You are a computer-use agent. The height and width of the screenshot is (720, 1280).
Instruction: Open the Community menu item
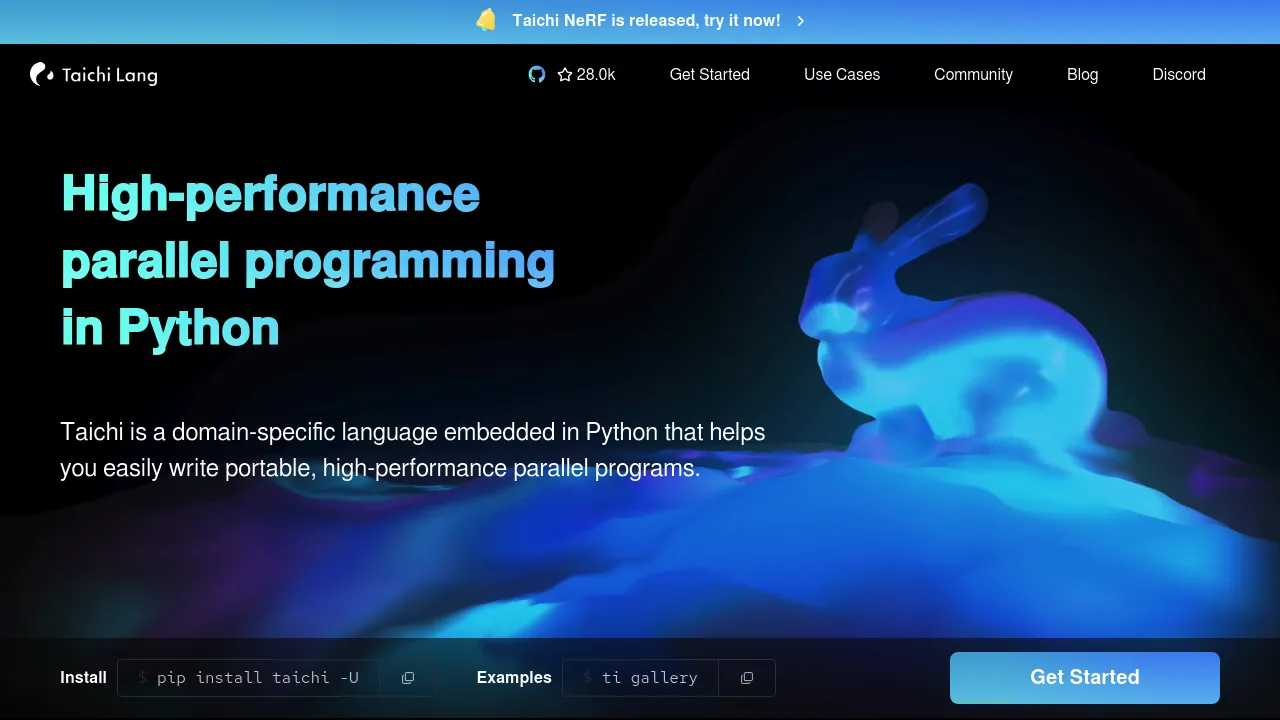tap(973, 74)
